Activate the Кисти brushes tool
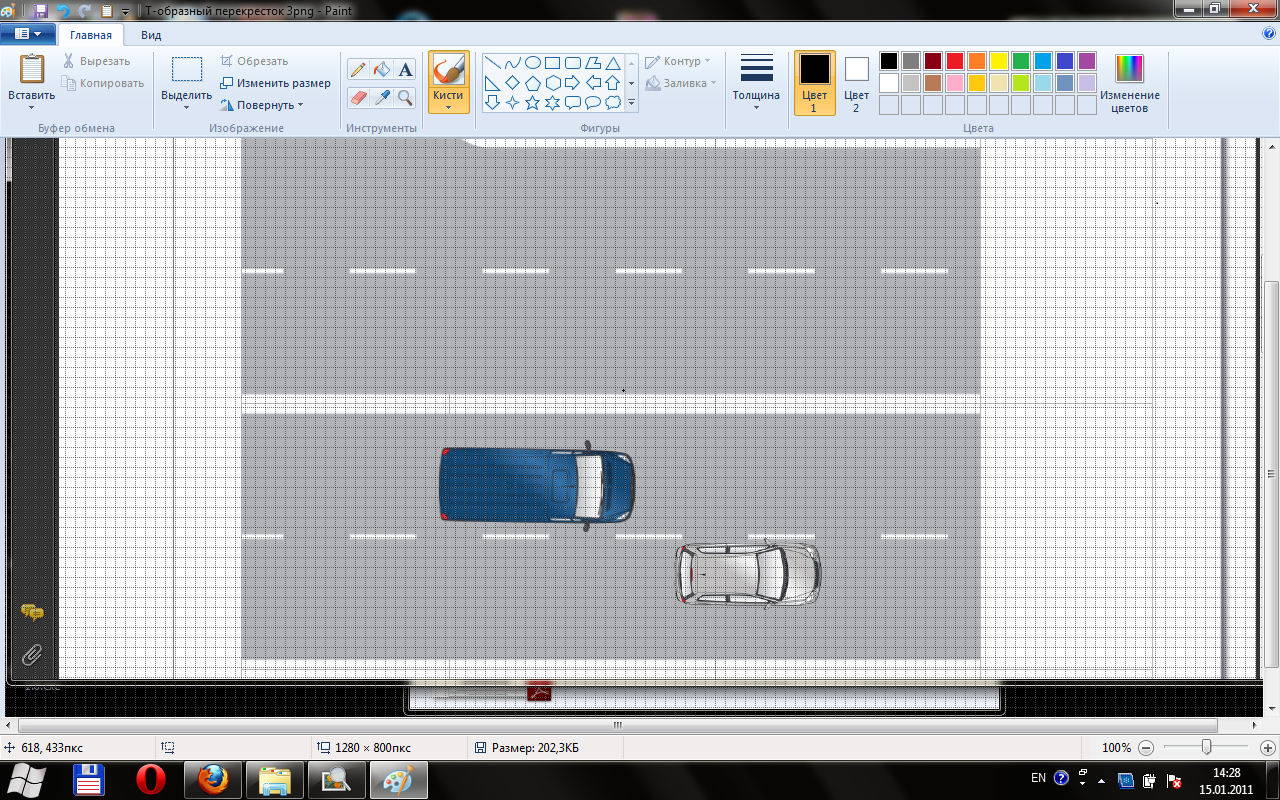The image size is (1280, 800). (449, 82)
